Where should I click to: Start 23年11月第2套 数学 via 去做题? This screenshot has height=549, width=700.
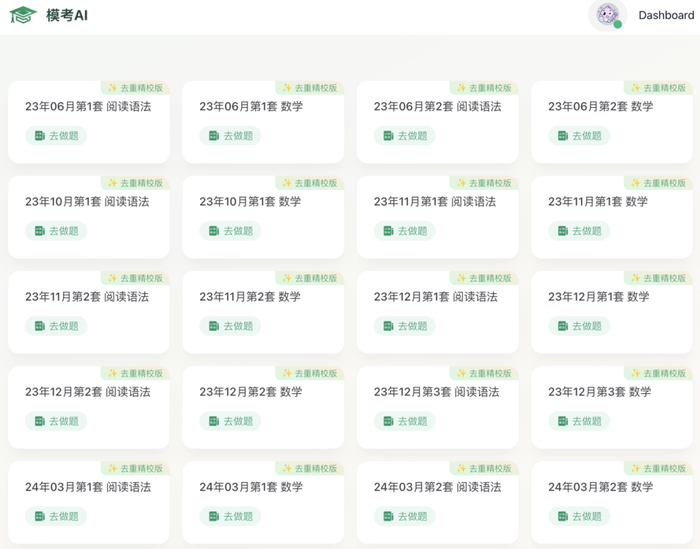coord(230,326)
